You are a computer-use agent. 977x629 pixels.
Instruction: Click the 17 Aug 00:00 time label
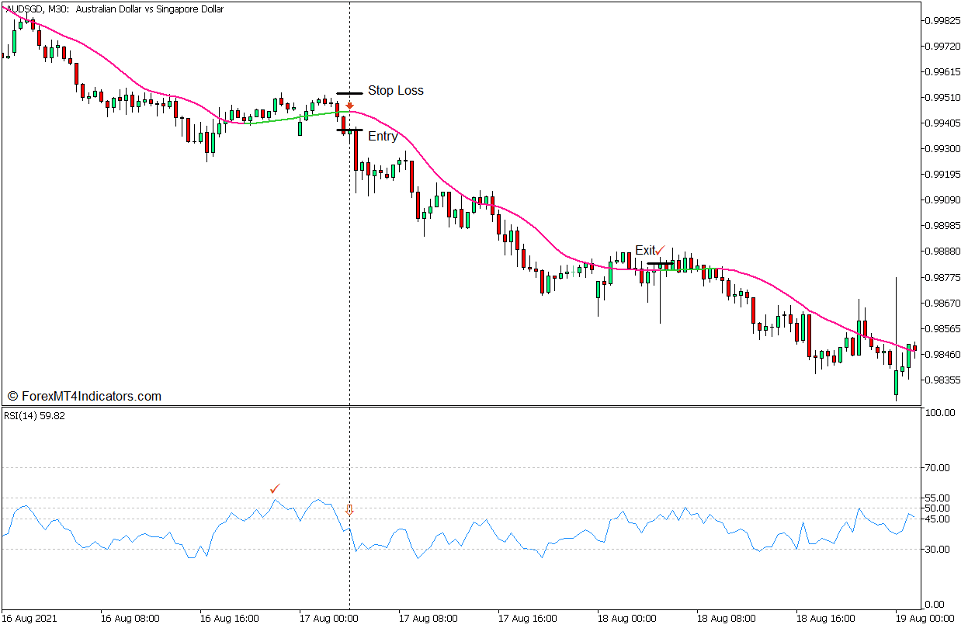328,619
